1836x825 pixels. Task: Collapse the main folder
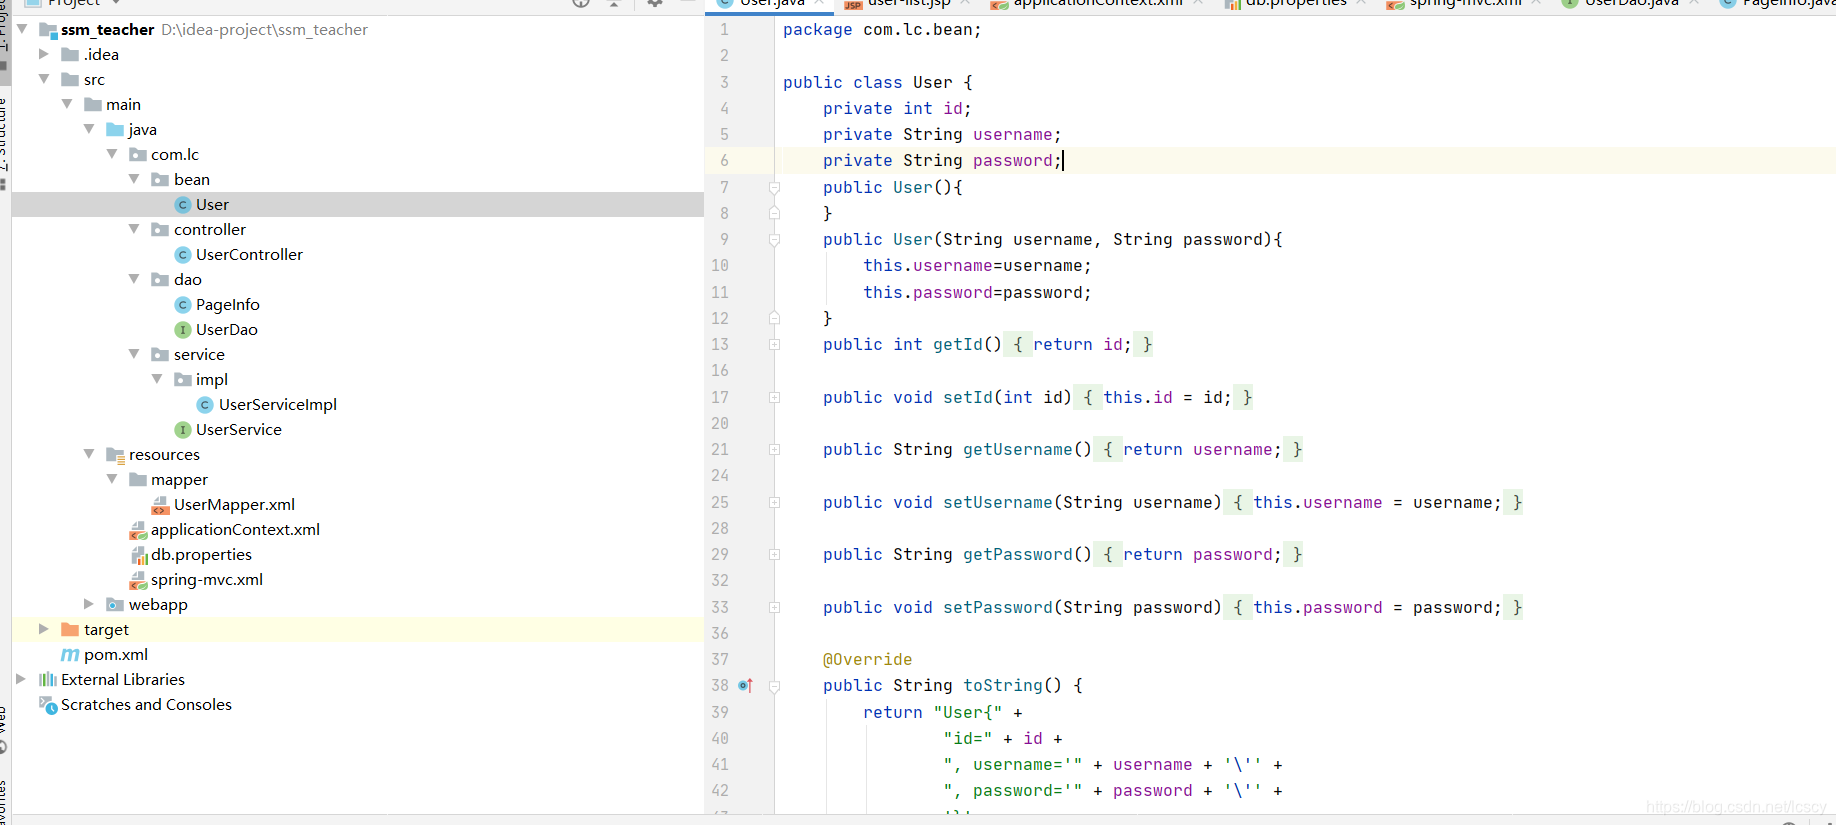[x=67, y=103]
